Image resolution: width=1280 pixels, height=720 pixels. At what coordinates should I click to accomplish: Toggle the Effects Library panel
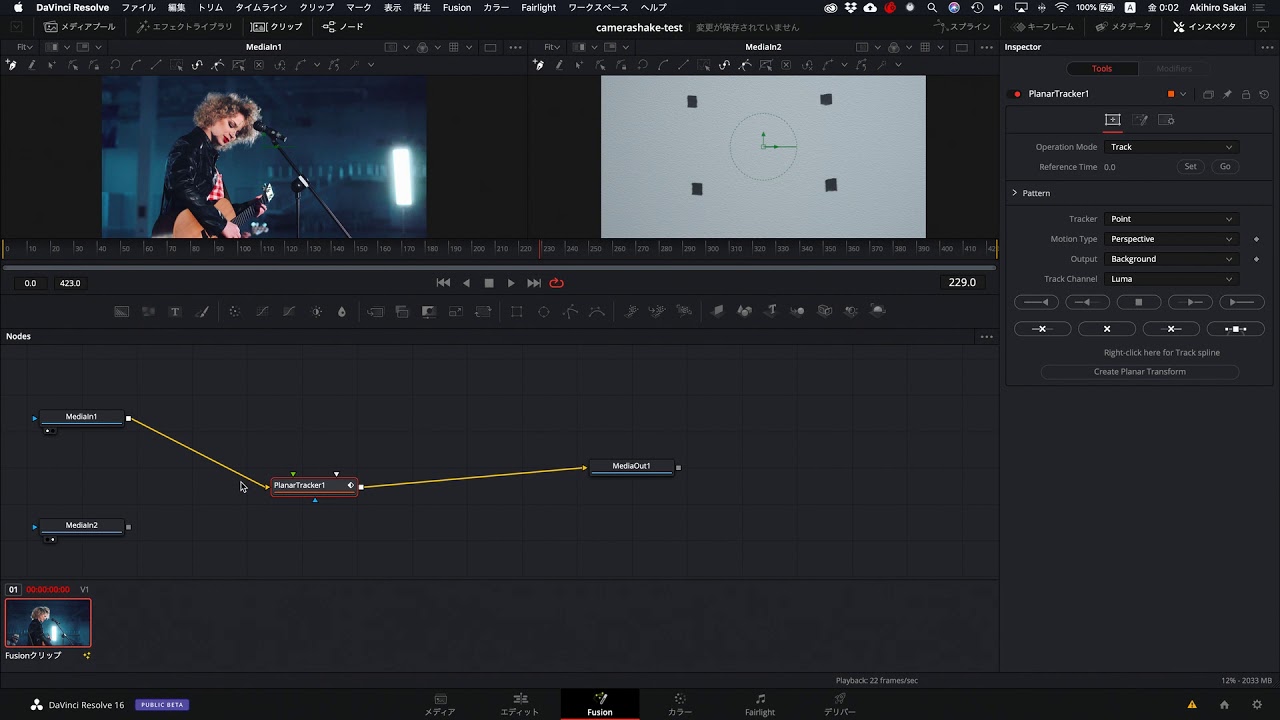185,27
